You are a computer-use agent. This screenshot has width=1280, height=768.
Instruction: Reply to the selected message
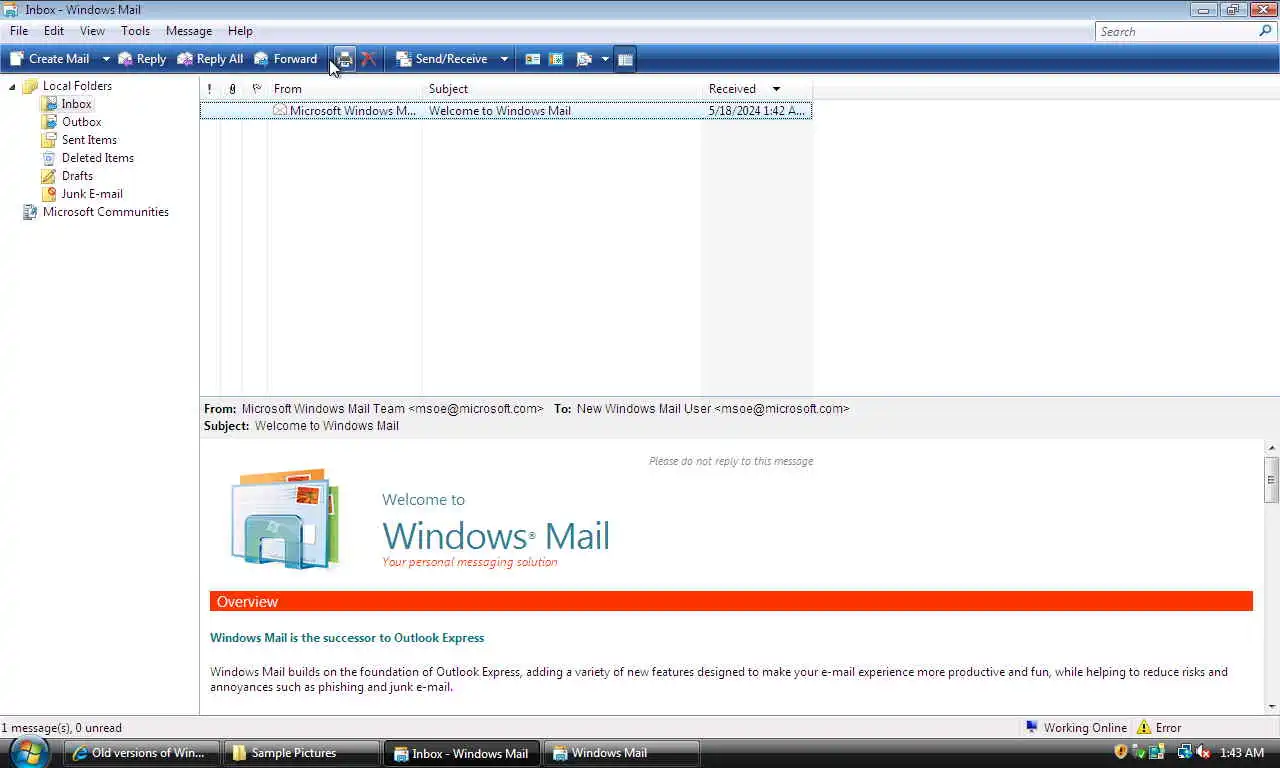(142, 59)
